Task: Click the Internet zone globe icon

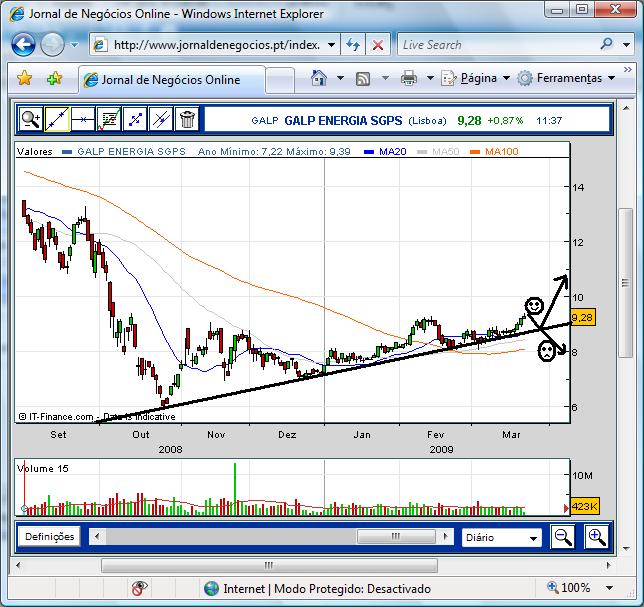Action: (x=211, y=589)
